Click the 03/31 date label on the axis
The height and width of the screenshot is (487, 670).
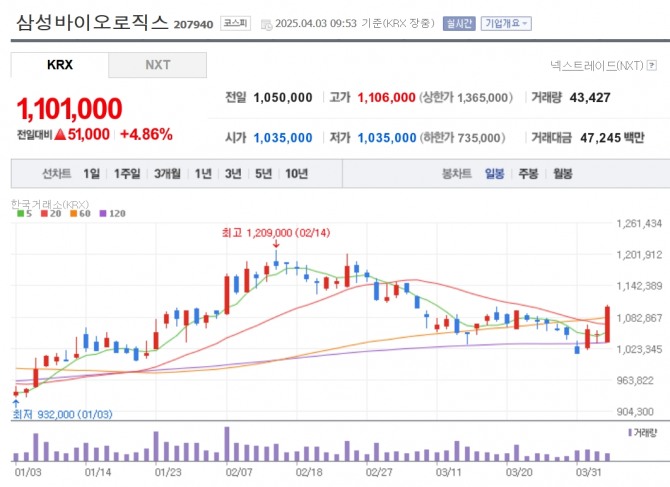pyautogui.click(x=589, y=472)
